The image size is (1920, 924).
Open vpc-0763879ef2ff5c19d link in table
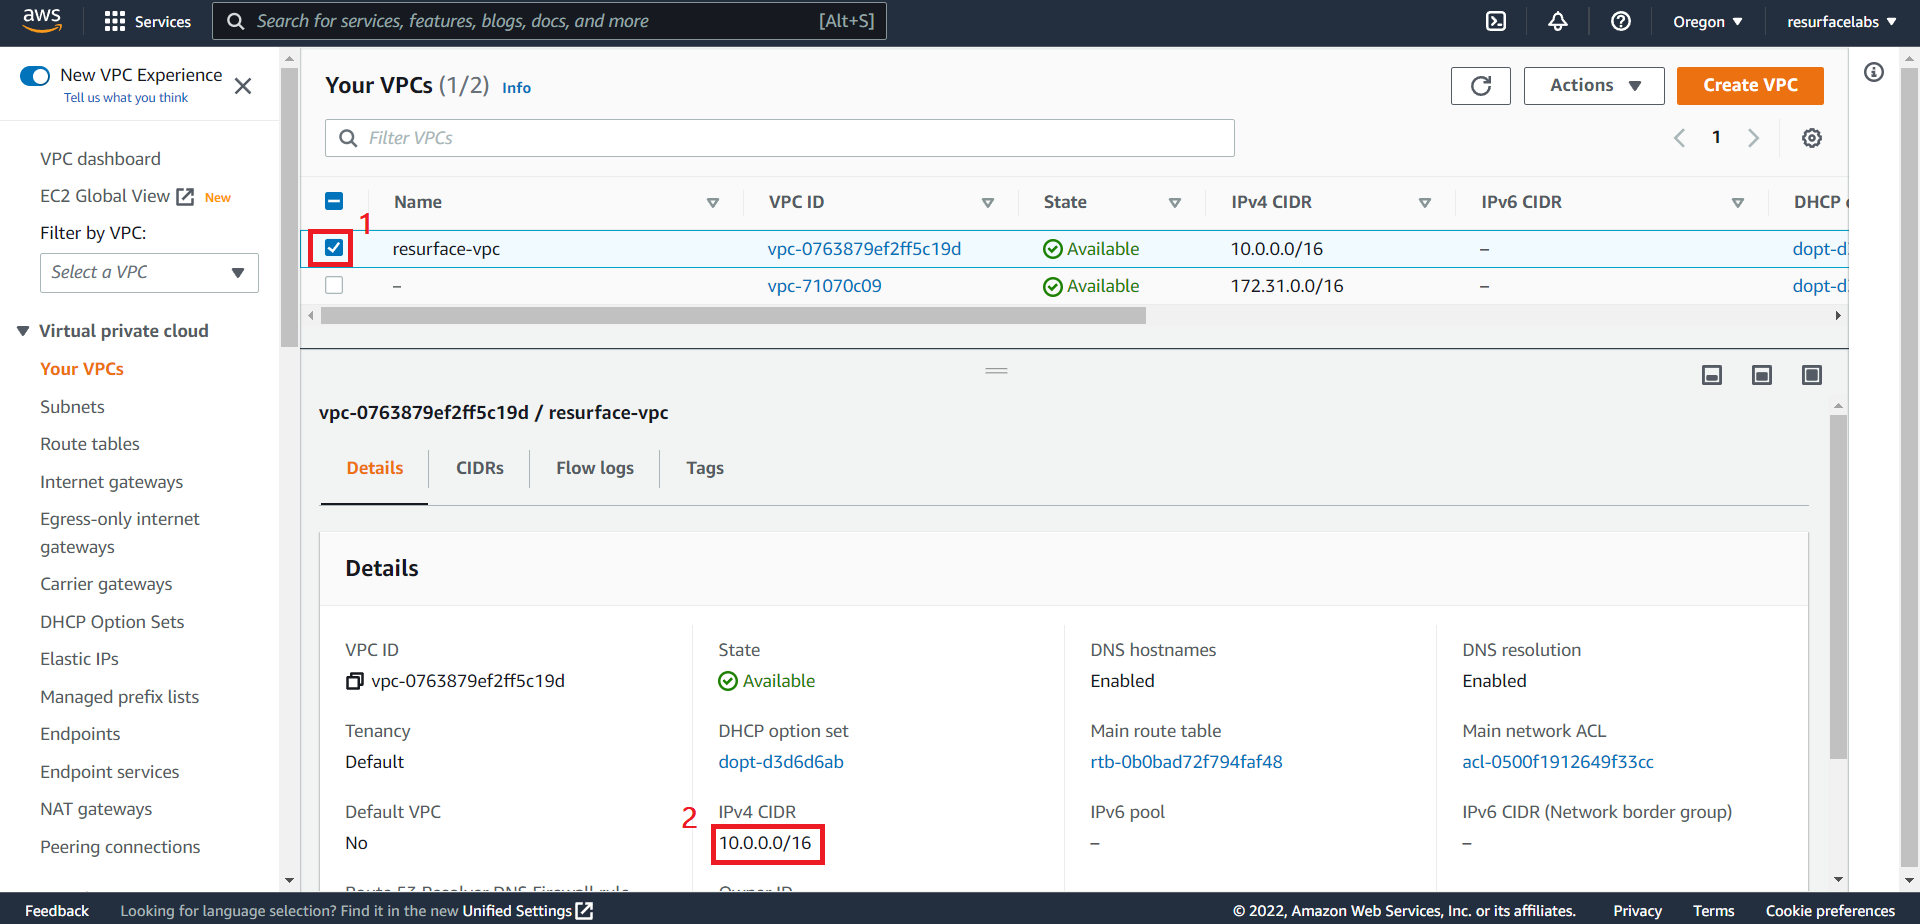pyautogui.click(x=864, y=249)
